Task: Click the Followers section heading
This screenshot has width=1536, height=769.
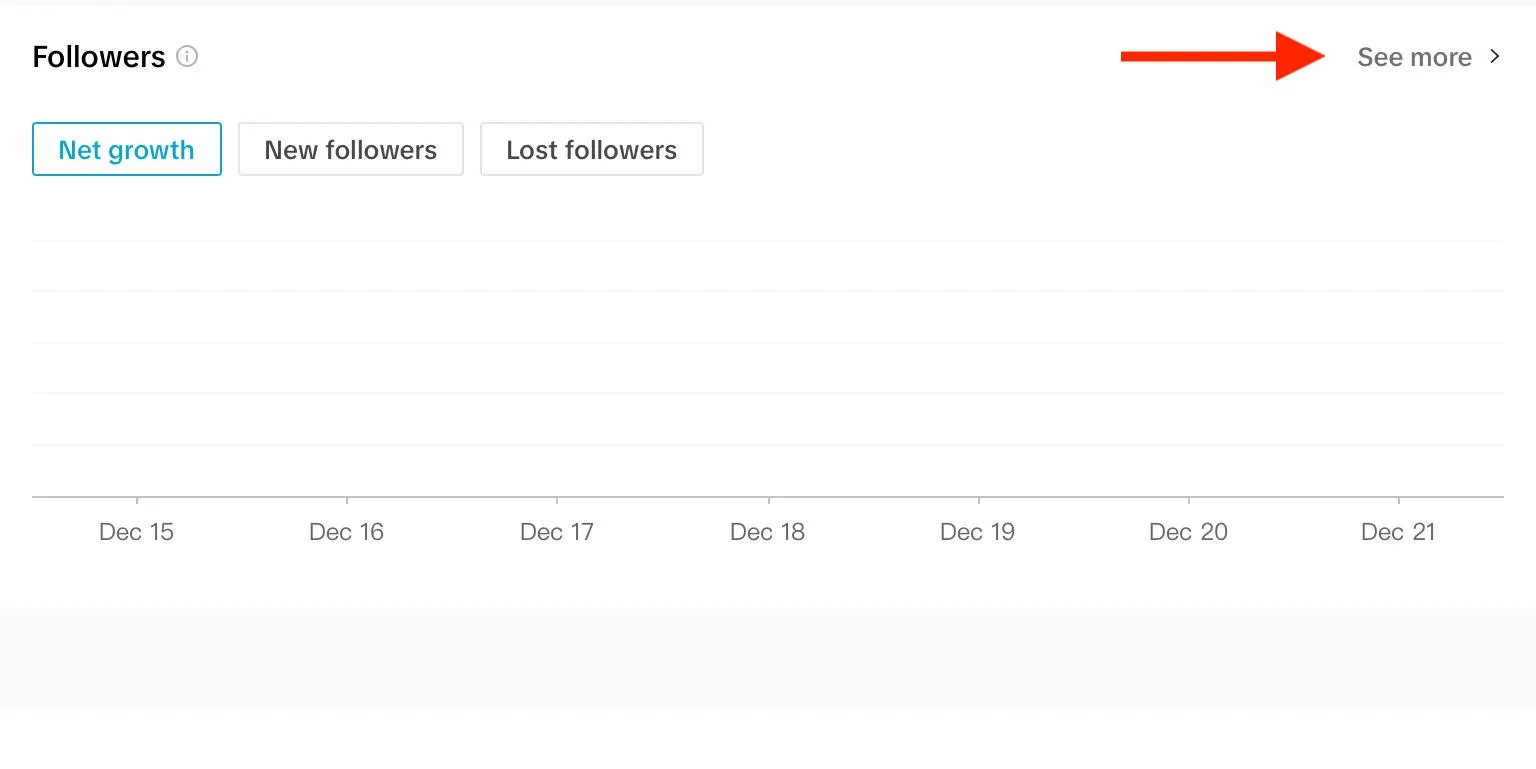Action: click(x=98, y=57)
